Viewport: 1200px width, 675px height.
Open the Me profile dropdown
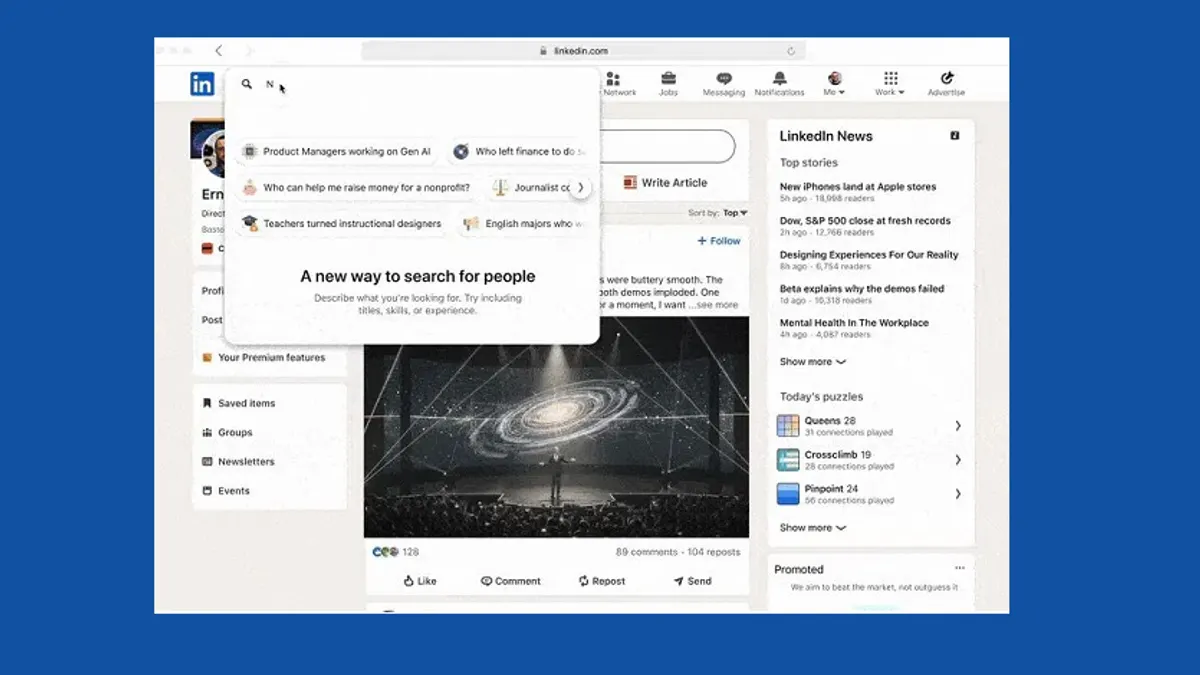pos(834,83)
